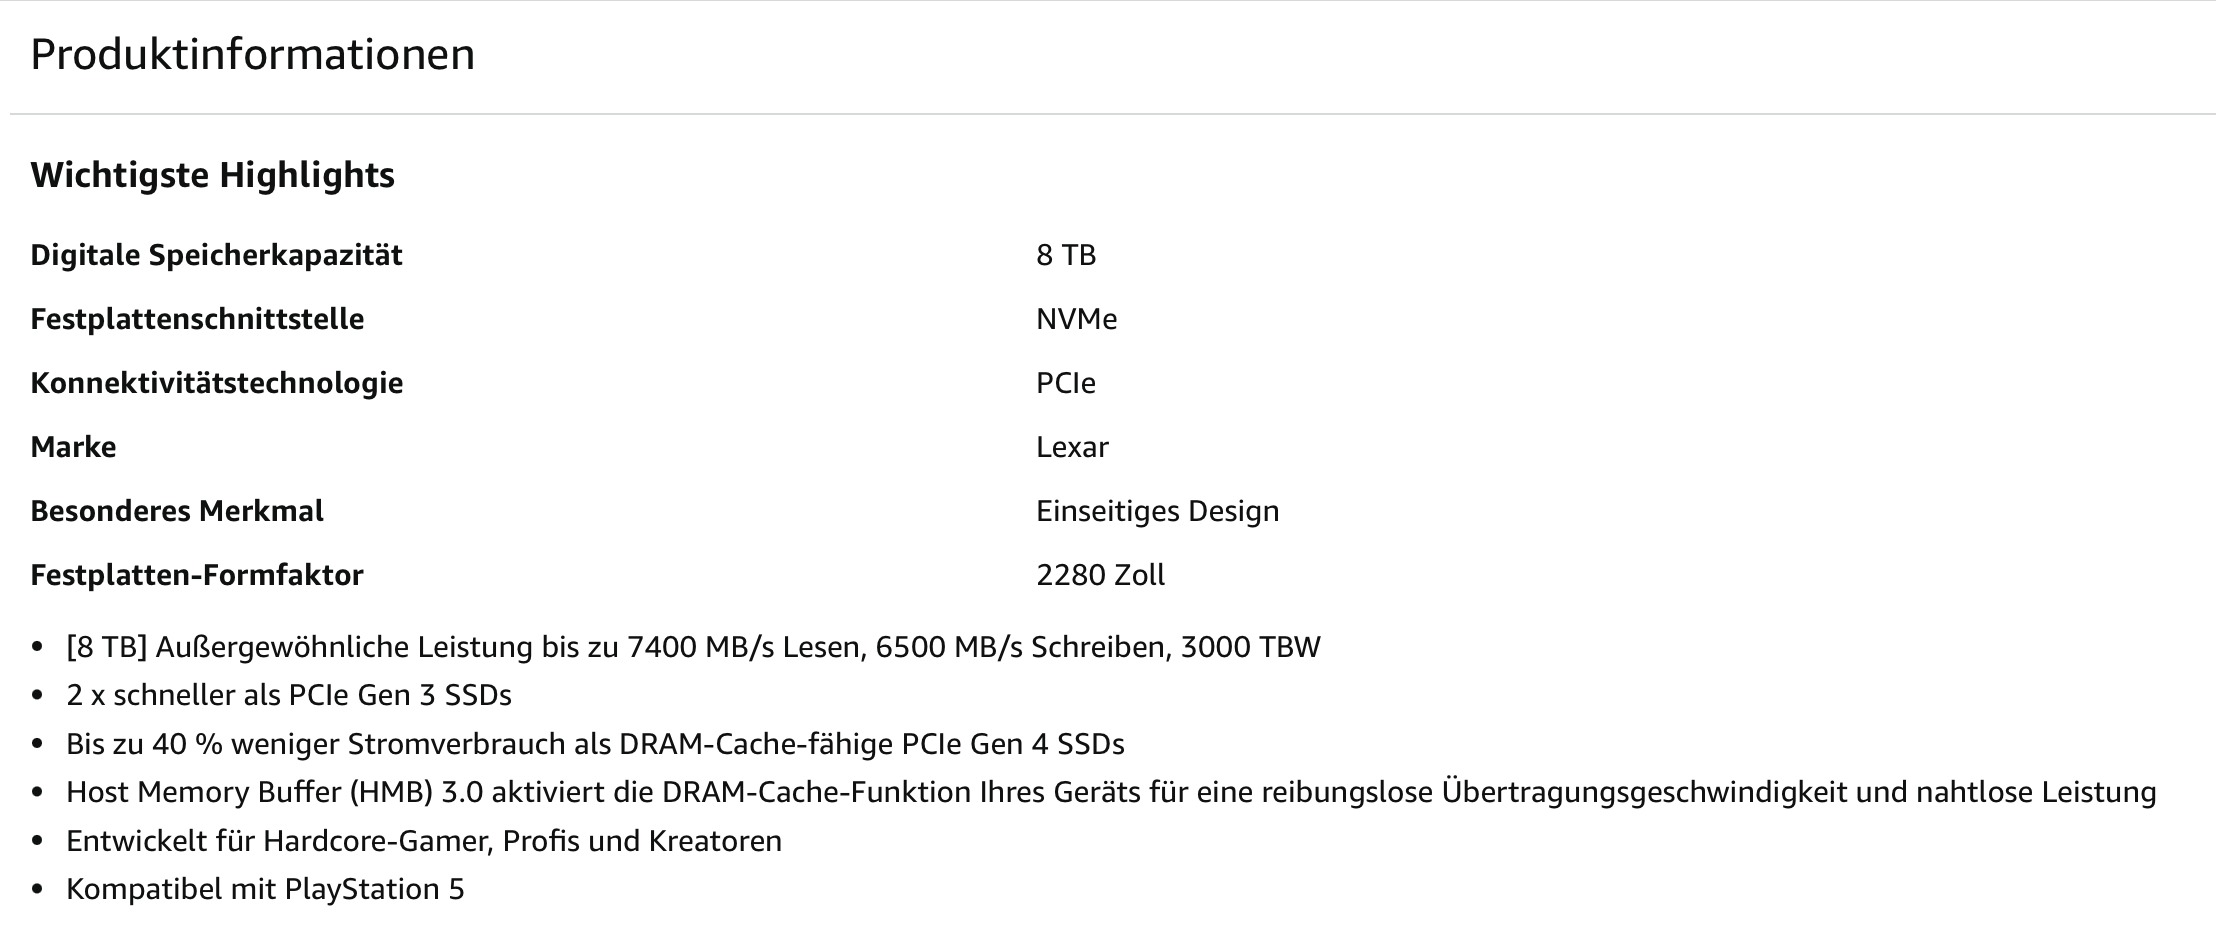Screen dimensions: 2216x934
Task: Click the 7400 MB/s Lesen bullet point
Action: point(694,647)
